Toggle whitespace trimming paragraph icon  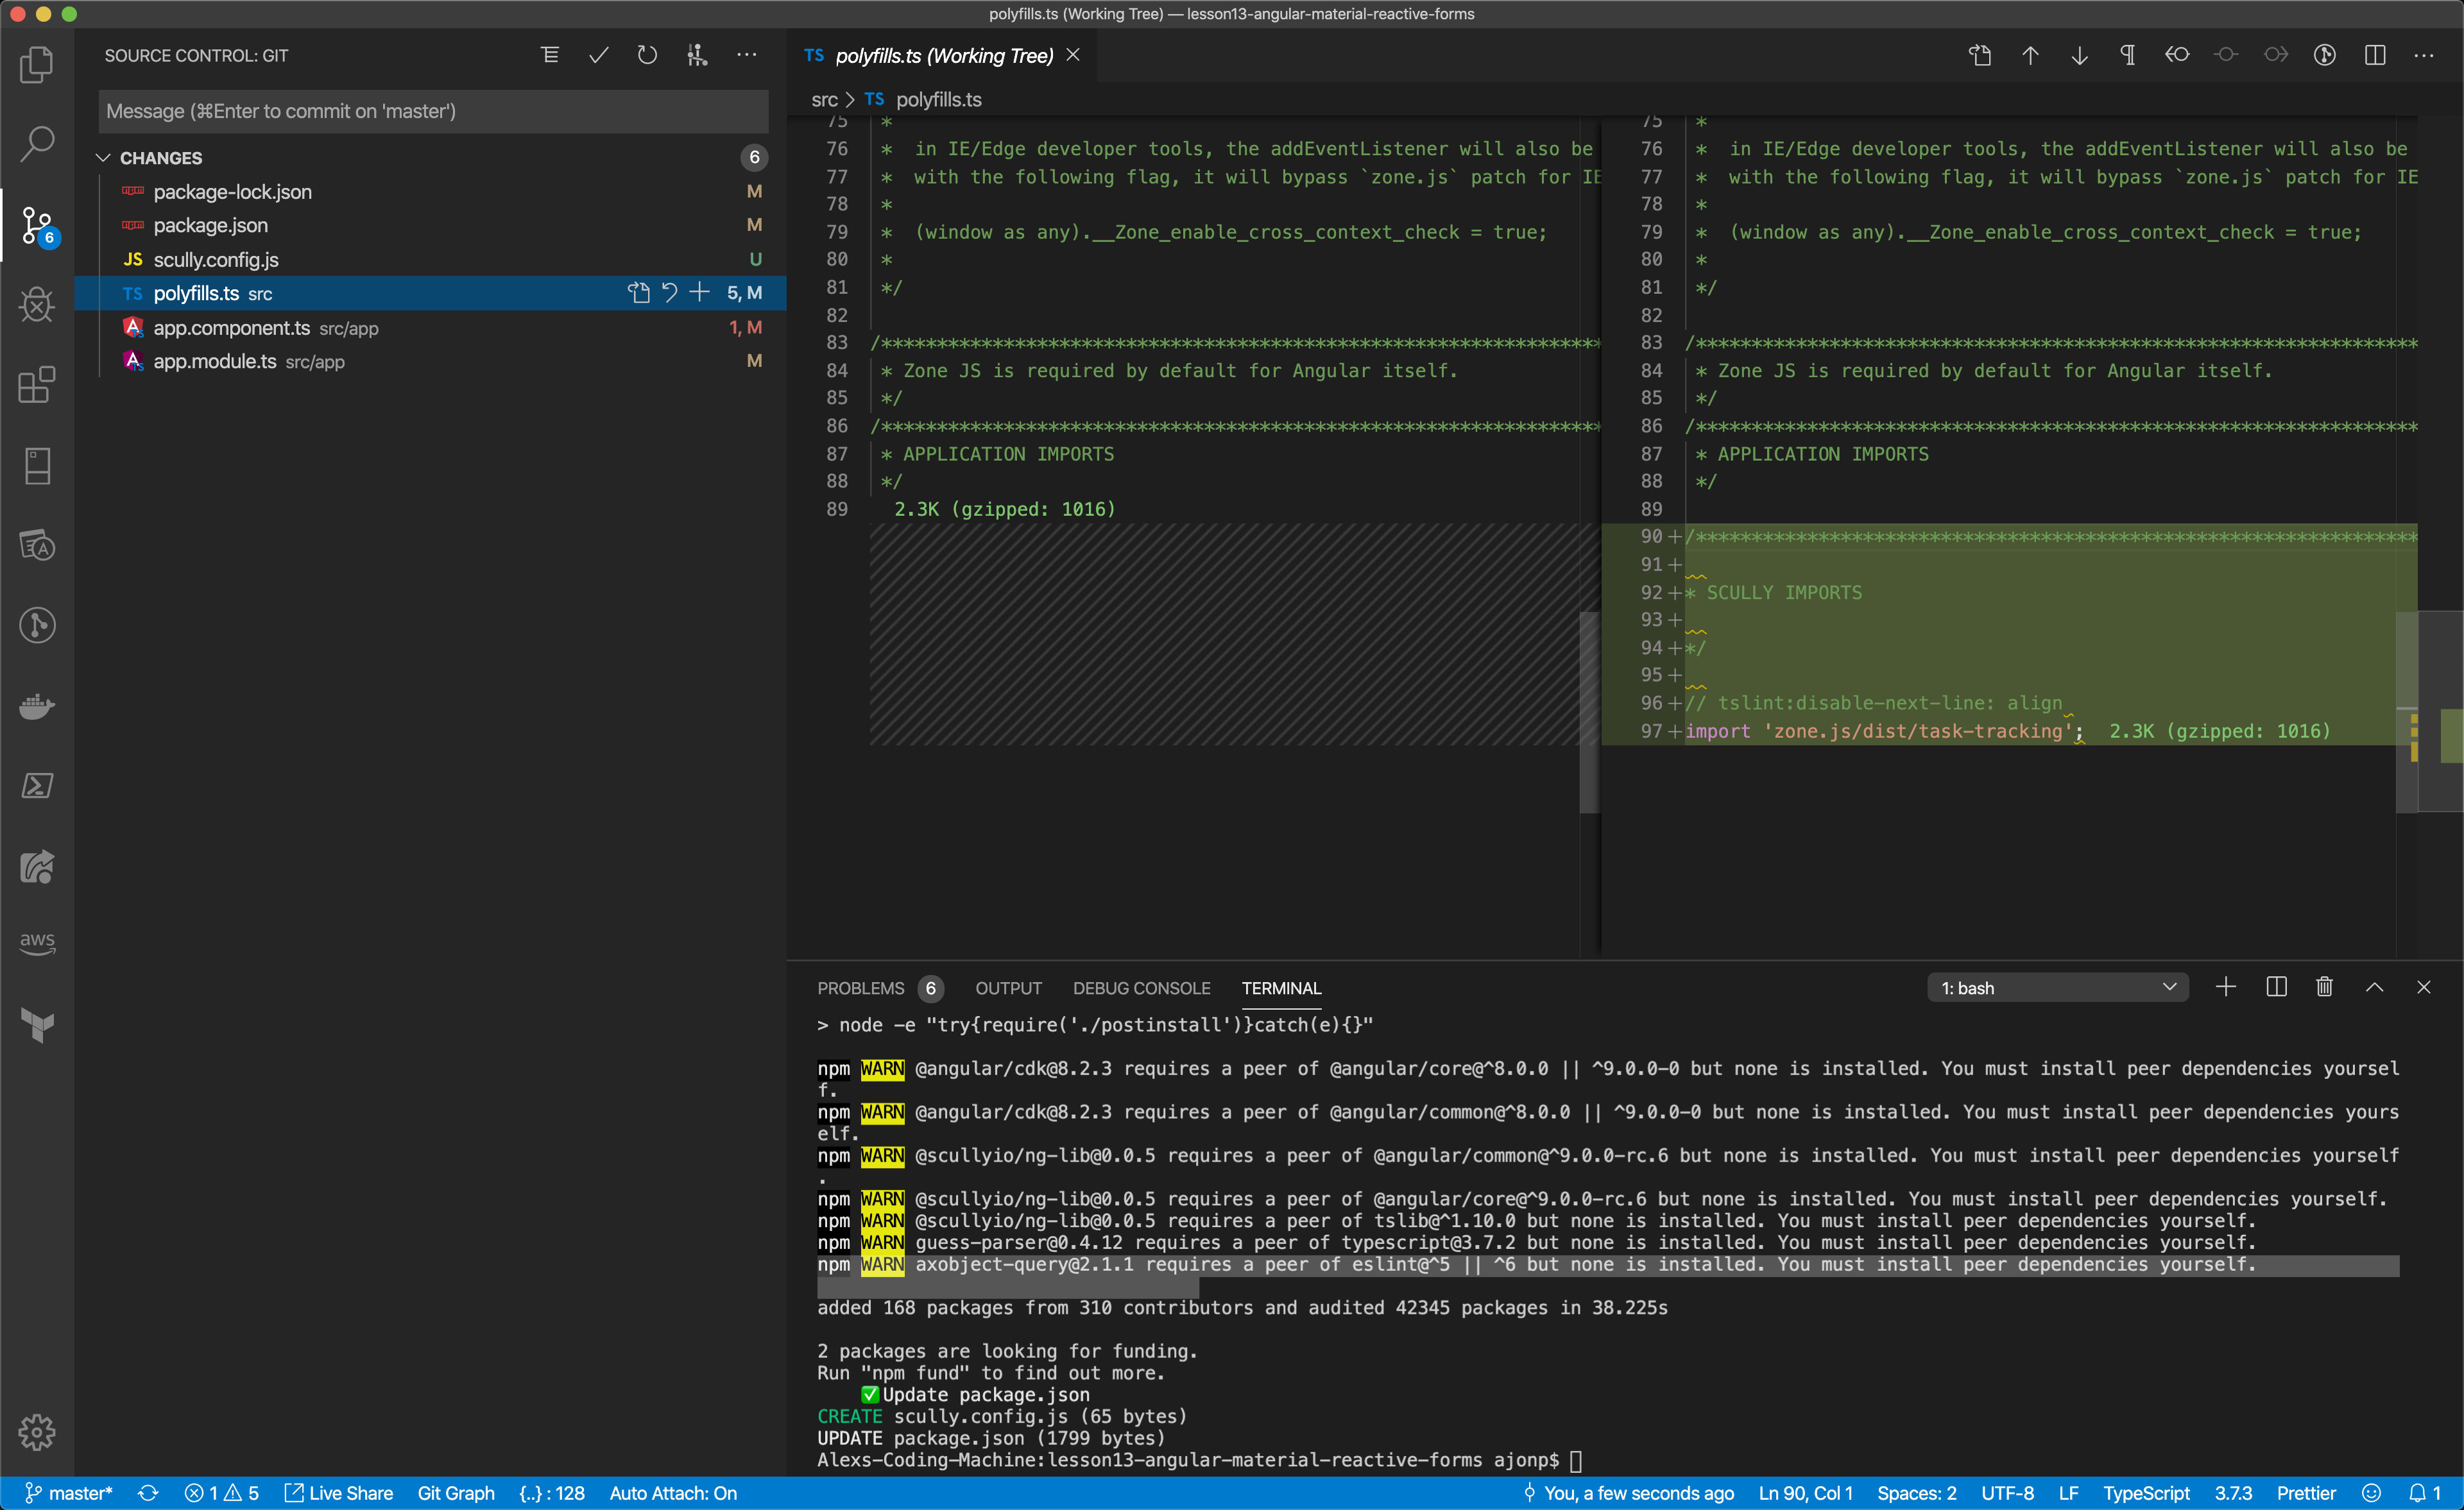(2128, 55)
